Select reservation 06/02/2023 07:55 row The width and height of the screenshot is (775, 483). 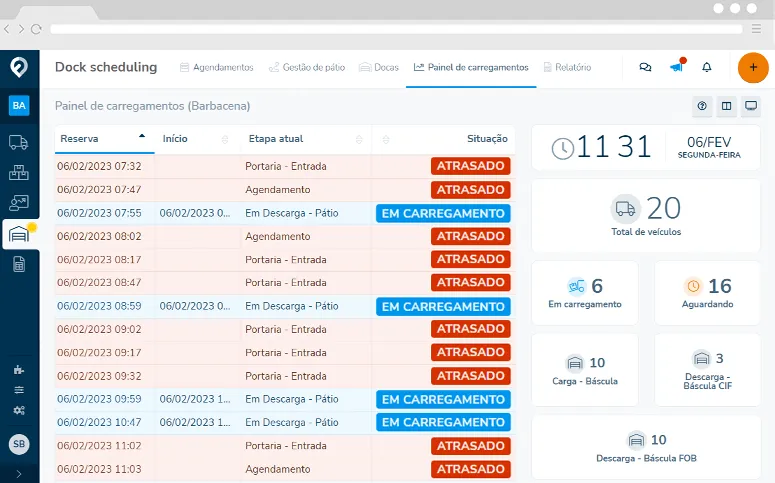click(x=285, y=213)
